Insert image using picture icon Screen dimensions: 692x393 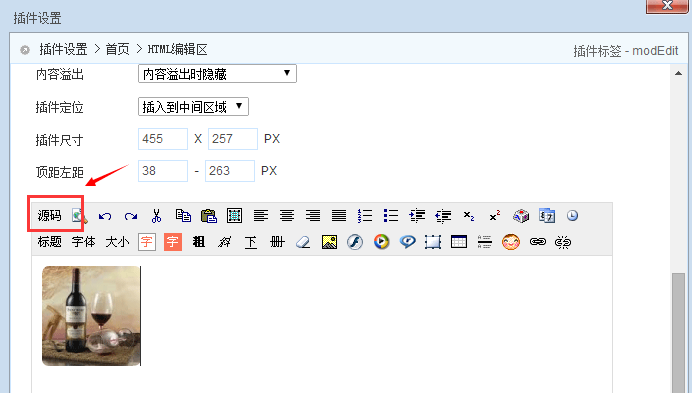[x=329, y=242]
